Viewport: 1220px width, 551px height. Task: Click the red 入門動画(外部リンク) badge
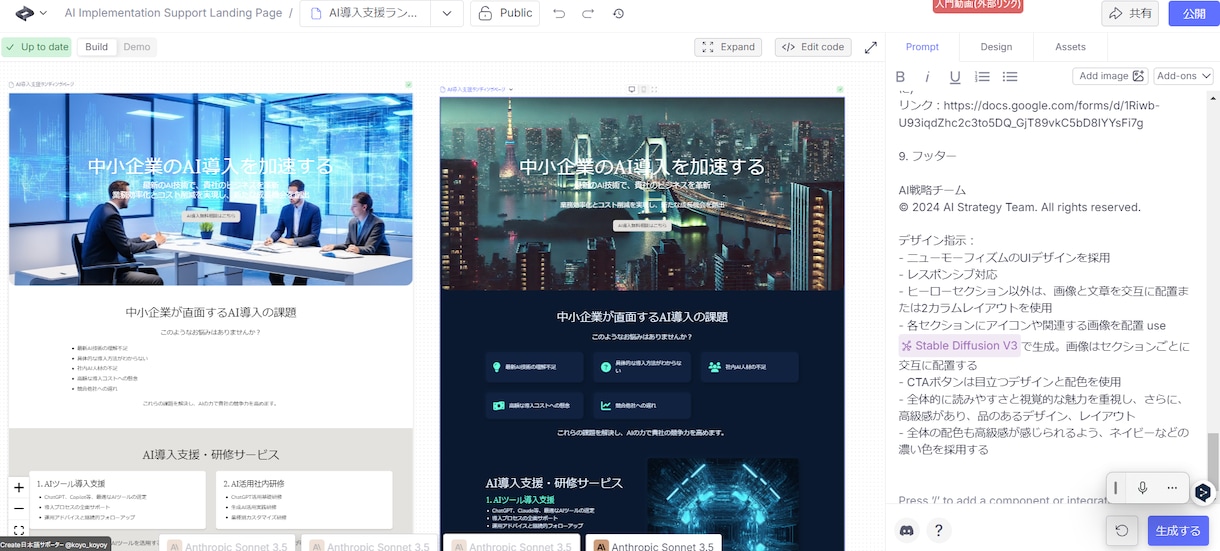coord(978,6)
